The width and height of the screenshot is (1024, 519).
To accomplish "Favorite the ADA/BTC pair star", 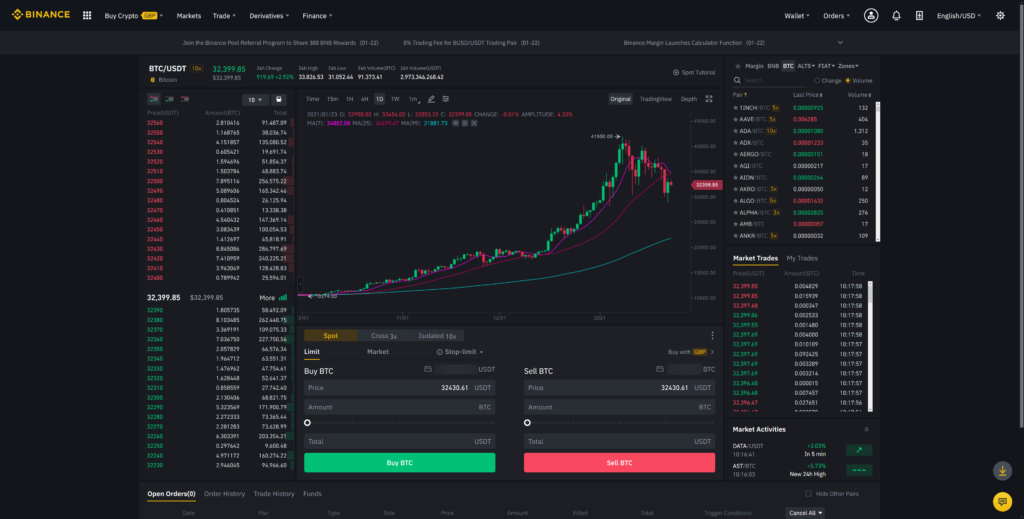I will click(735, 131).
